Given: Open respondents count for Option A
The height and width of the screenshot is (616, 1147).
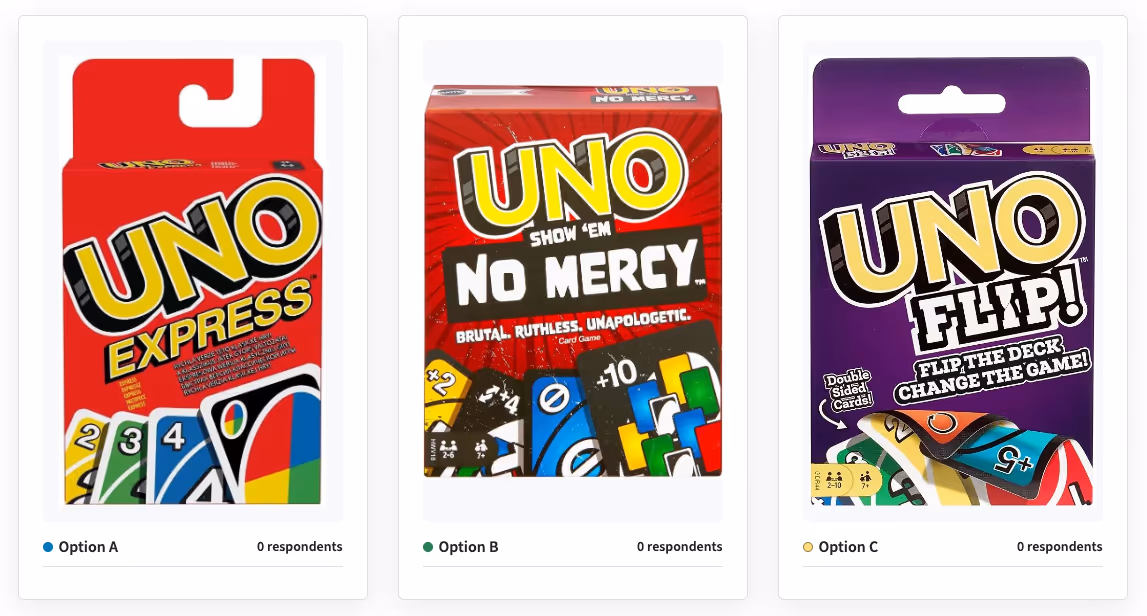Looking at the screenshot, I should (x=299, y=546).
